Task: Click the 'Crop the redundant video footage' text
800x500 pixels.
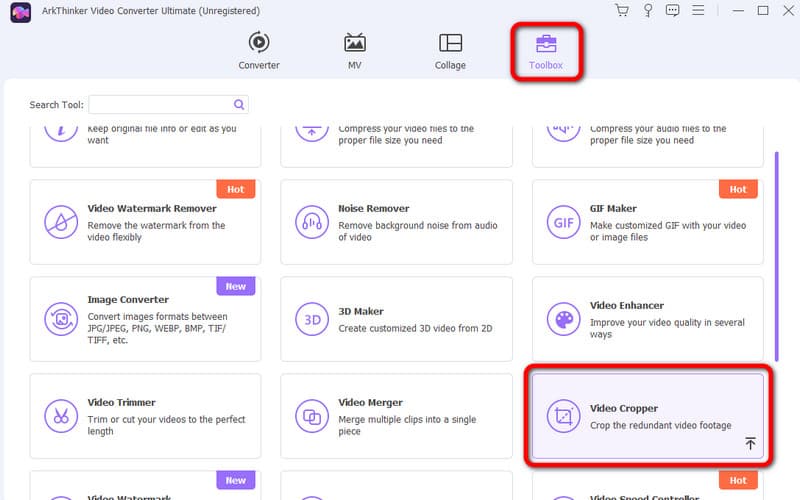Action: 660,425
